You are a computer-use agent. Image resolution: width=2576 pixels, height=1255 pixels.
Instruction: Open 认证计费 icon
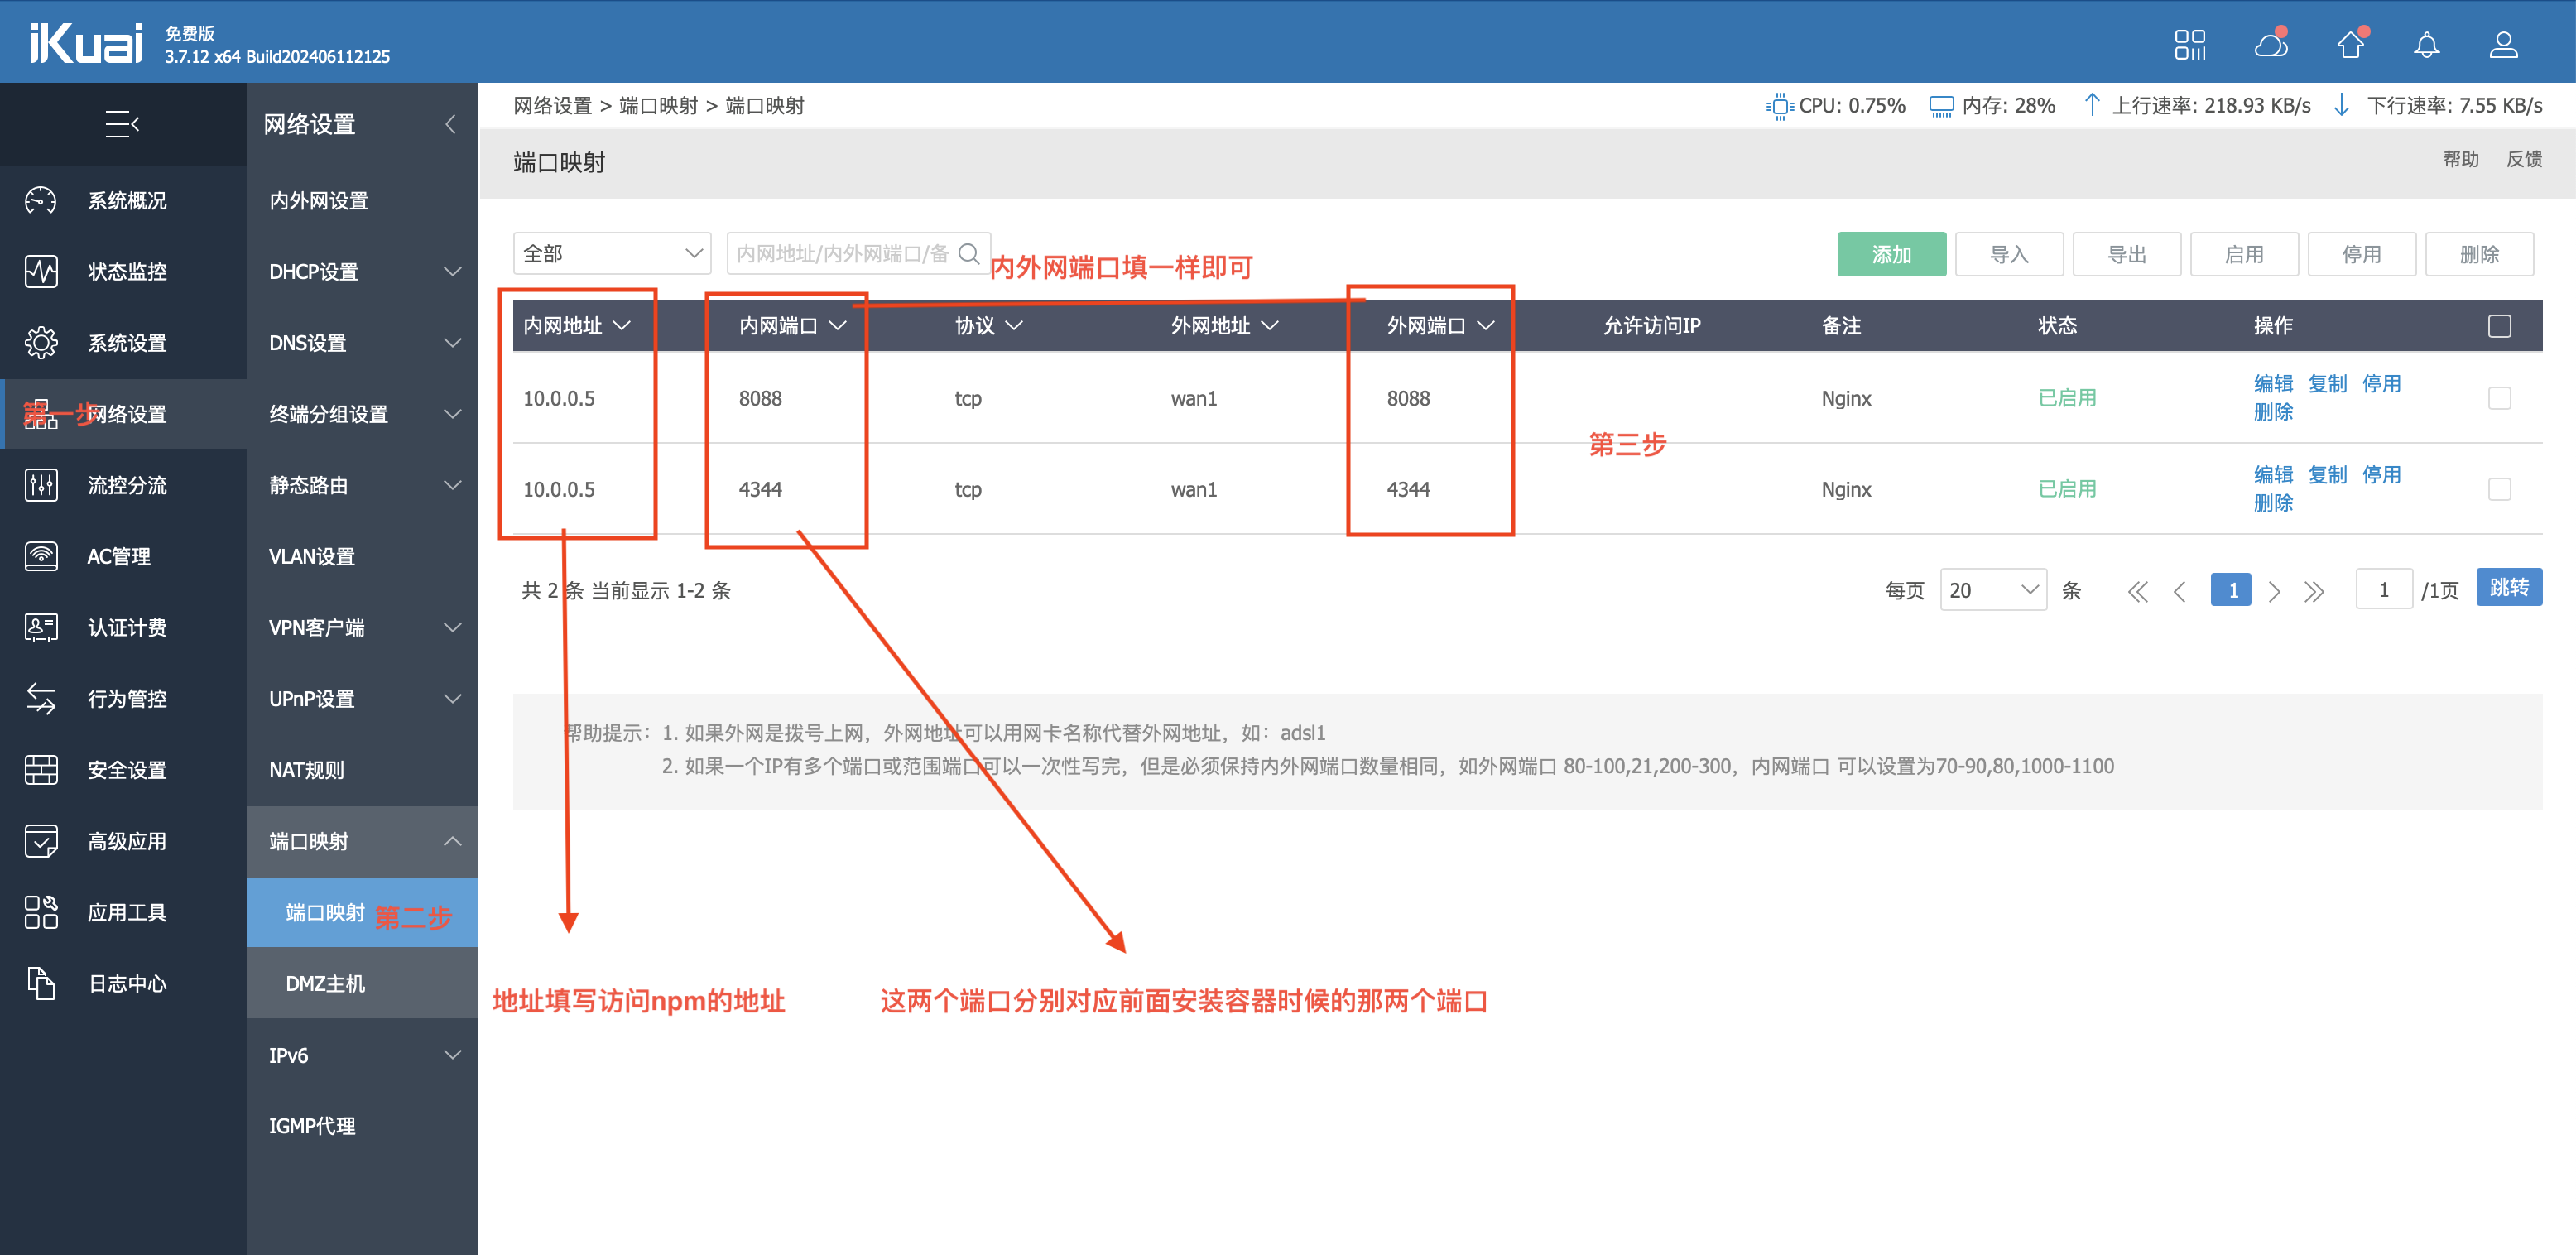(41, 627)
